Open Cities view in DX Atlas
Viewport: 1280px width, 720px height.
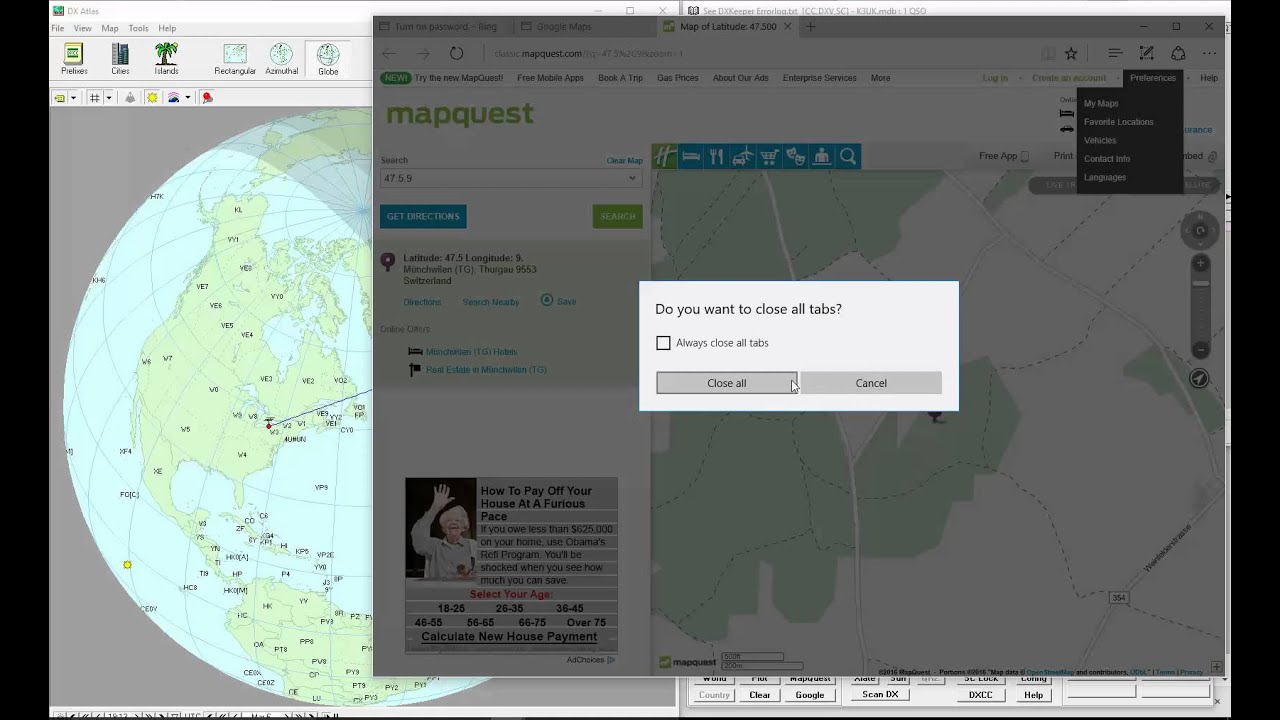click(x=120, y=59)
